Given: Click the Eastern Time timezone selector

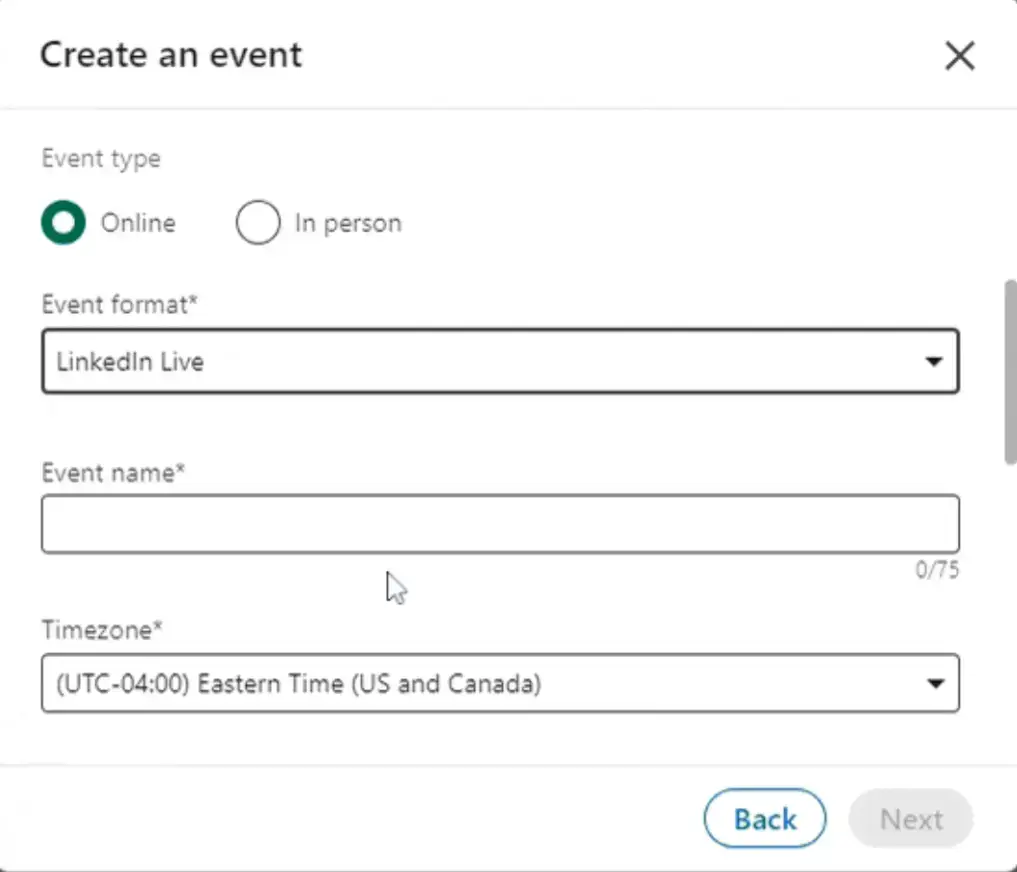Looking at the screenshot, I should 500,683.
